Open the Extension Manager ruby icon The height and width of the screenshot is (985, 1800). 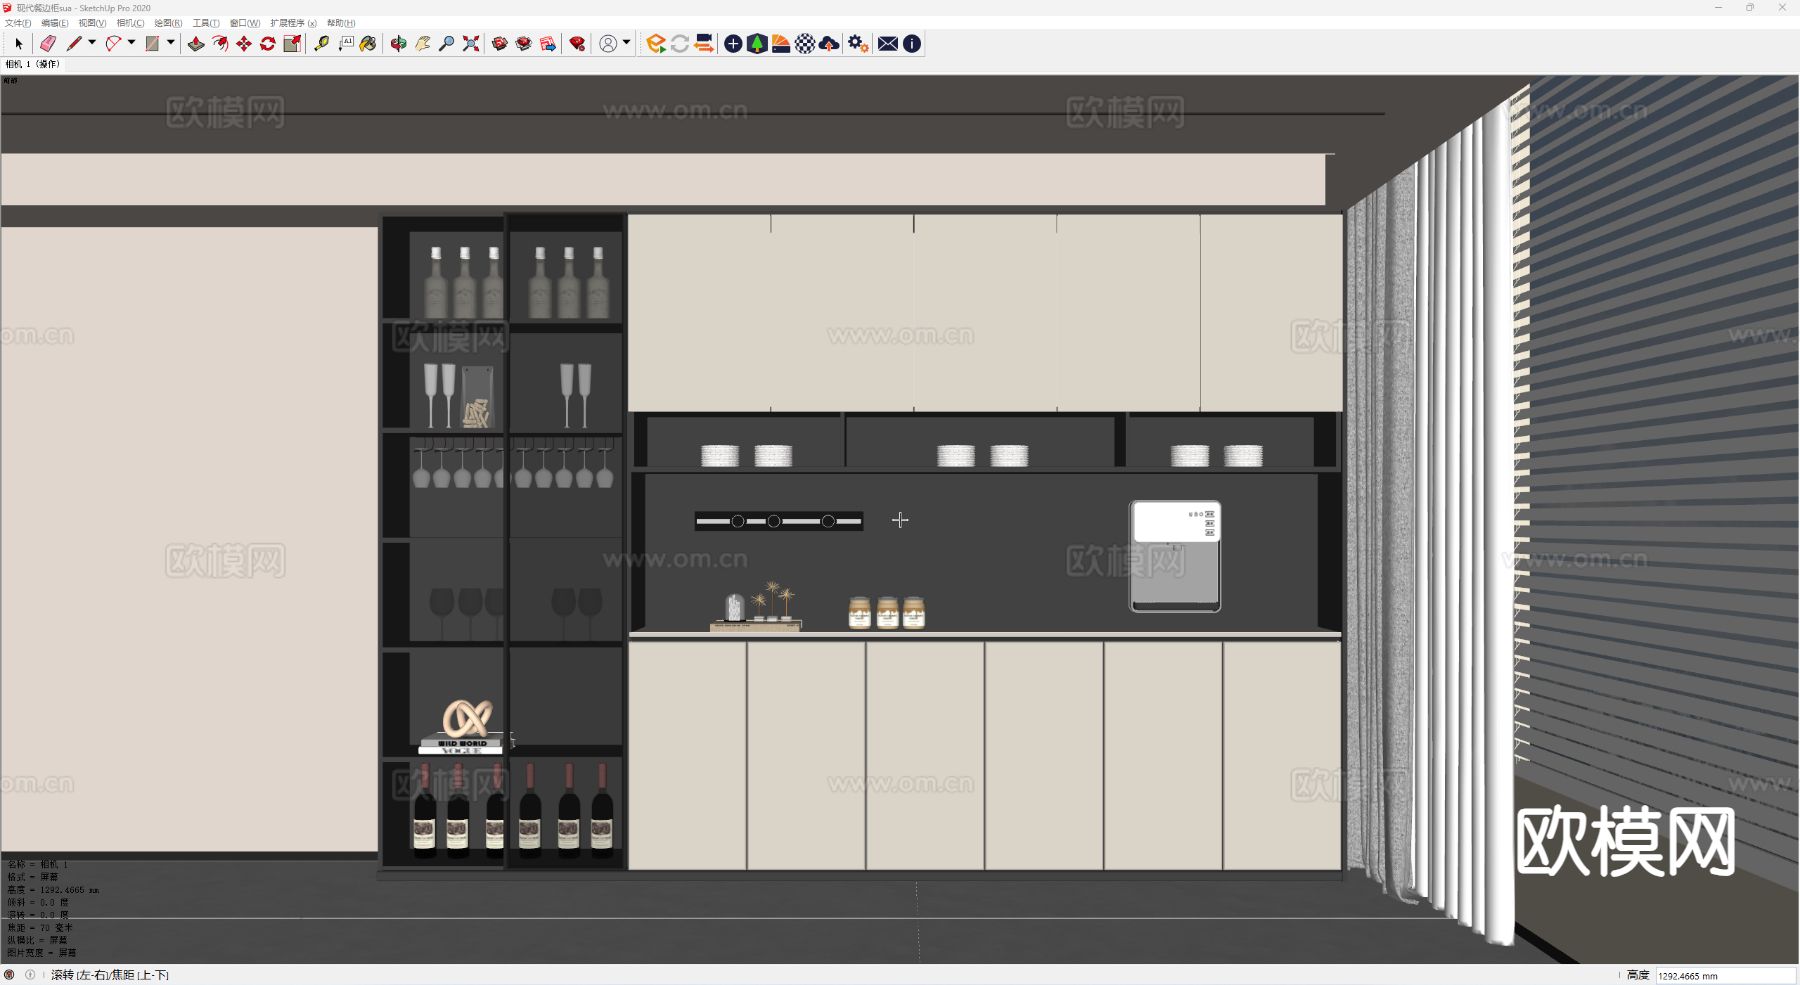click(x=577, y=43)
